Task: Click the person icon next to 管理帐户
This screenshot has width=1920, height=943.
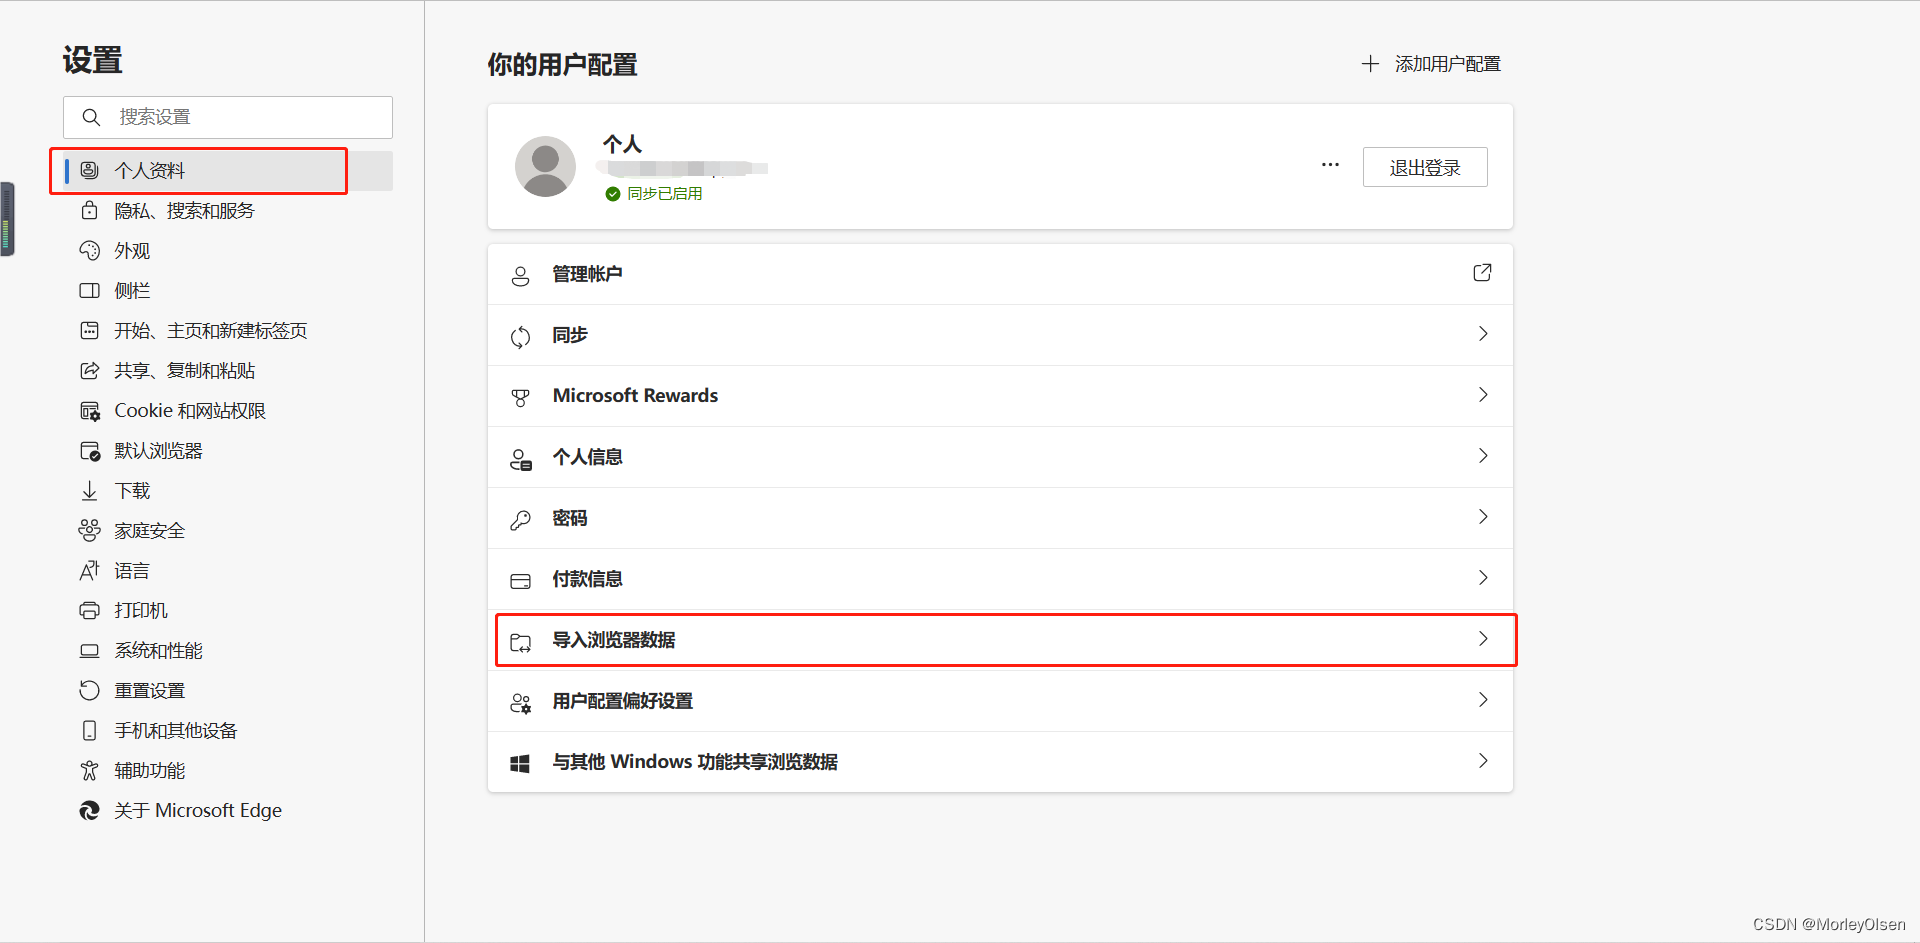Action: point(520,276)
